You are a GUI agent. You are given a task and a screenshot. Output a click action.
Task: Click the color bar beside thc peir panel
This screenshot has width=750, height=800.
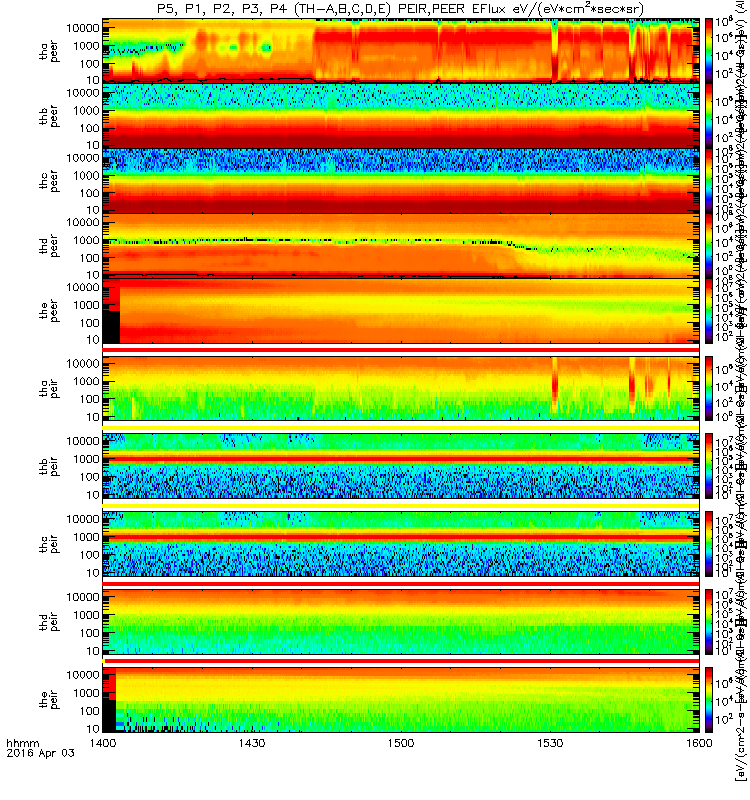(709, 544)
